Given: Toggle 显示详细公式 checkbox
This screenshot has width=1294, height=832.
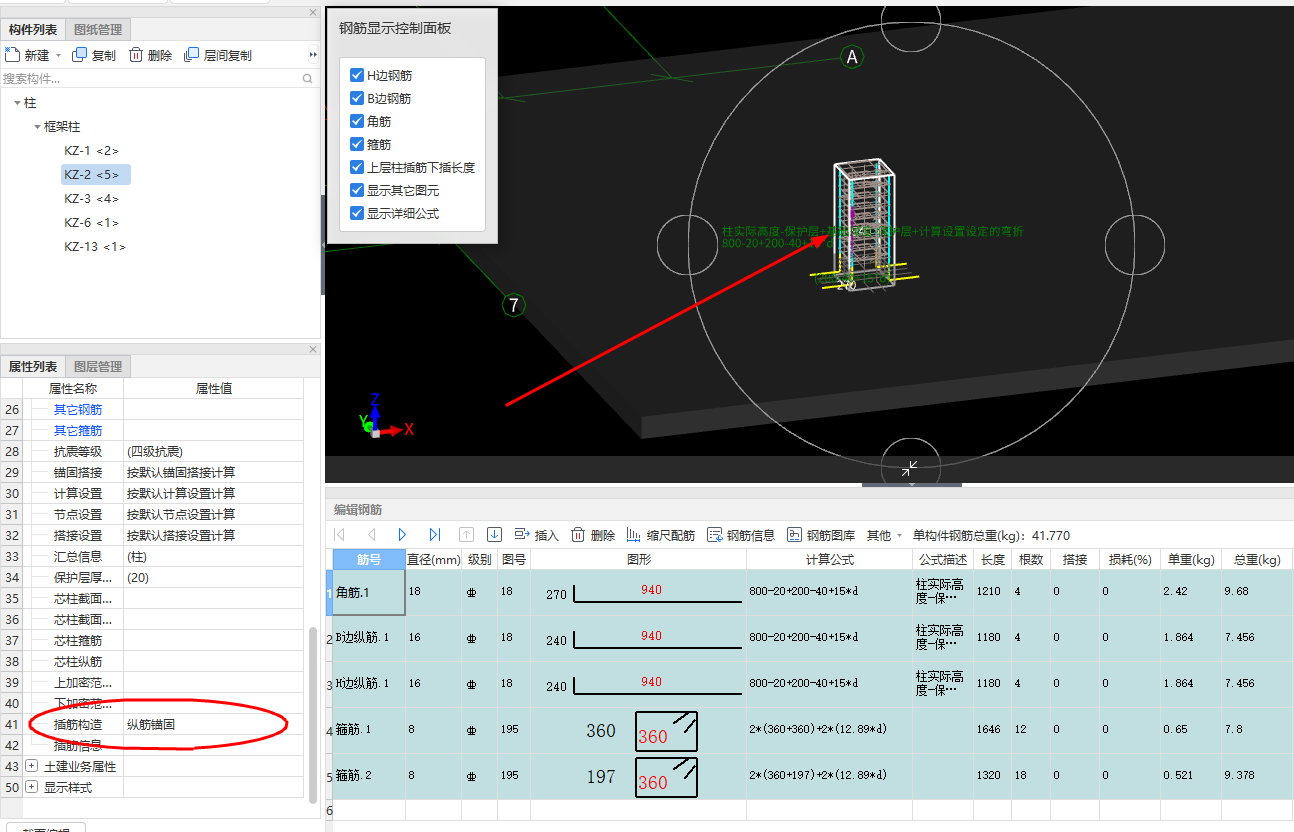Looking at the screenshot, I should 357,213.
